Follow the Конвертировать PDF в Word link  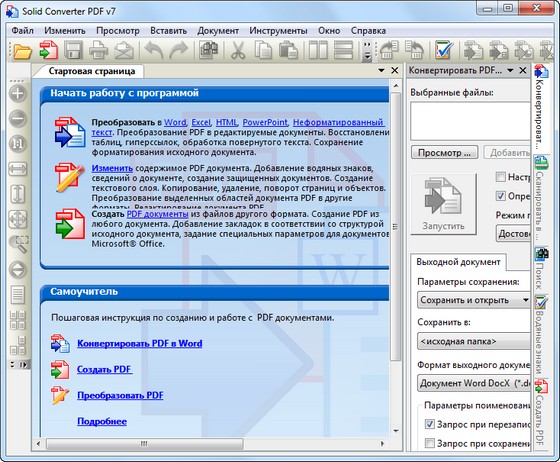[x=140, y=343]
